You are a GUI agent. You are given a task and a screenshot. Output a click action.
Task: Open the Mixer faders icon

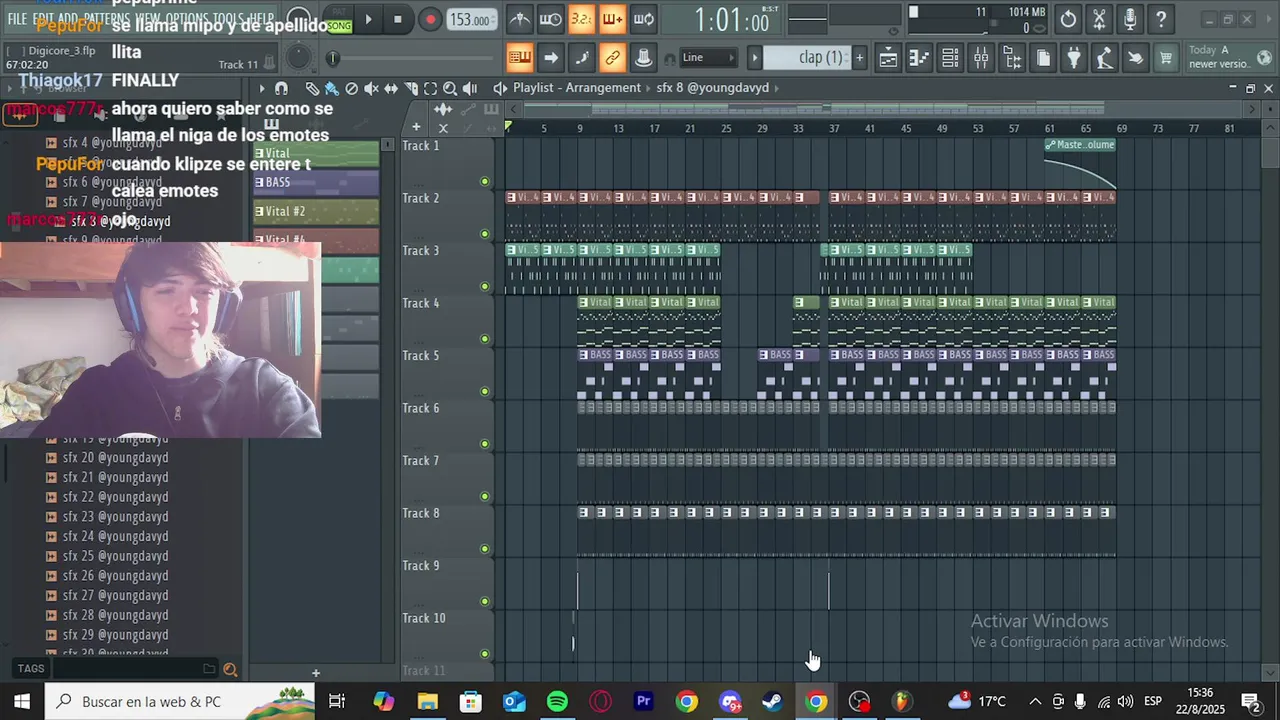(x=981, y=58)
